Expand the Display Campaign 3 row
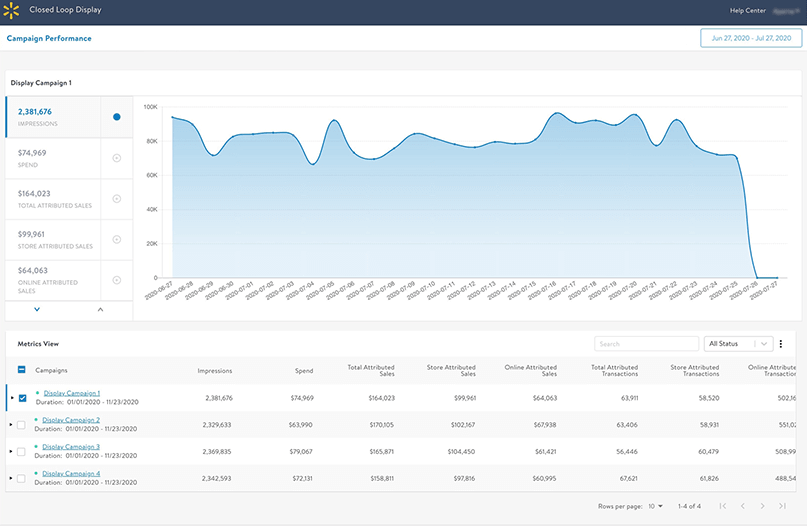Viewport: 807px width, 526px height. pos(11,452)
